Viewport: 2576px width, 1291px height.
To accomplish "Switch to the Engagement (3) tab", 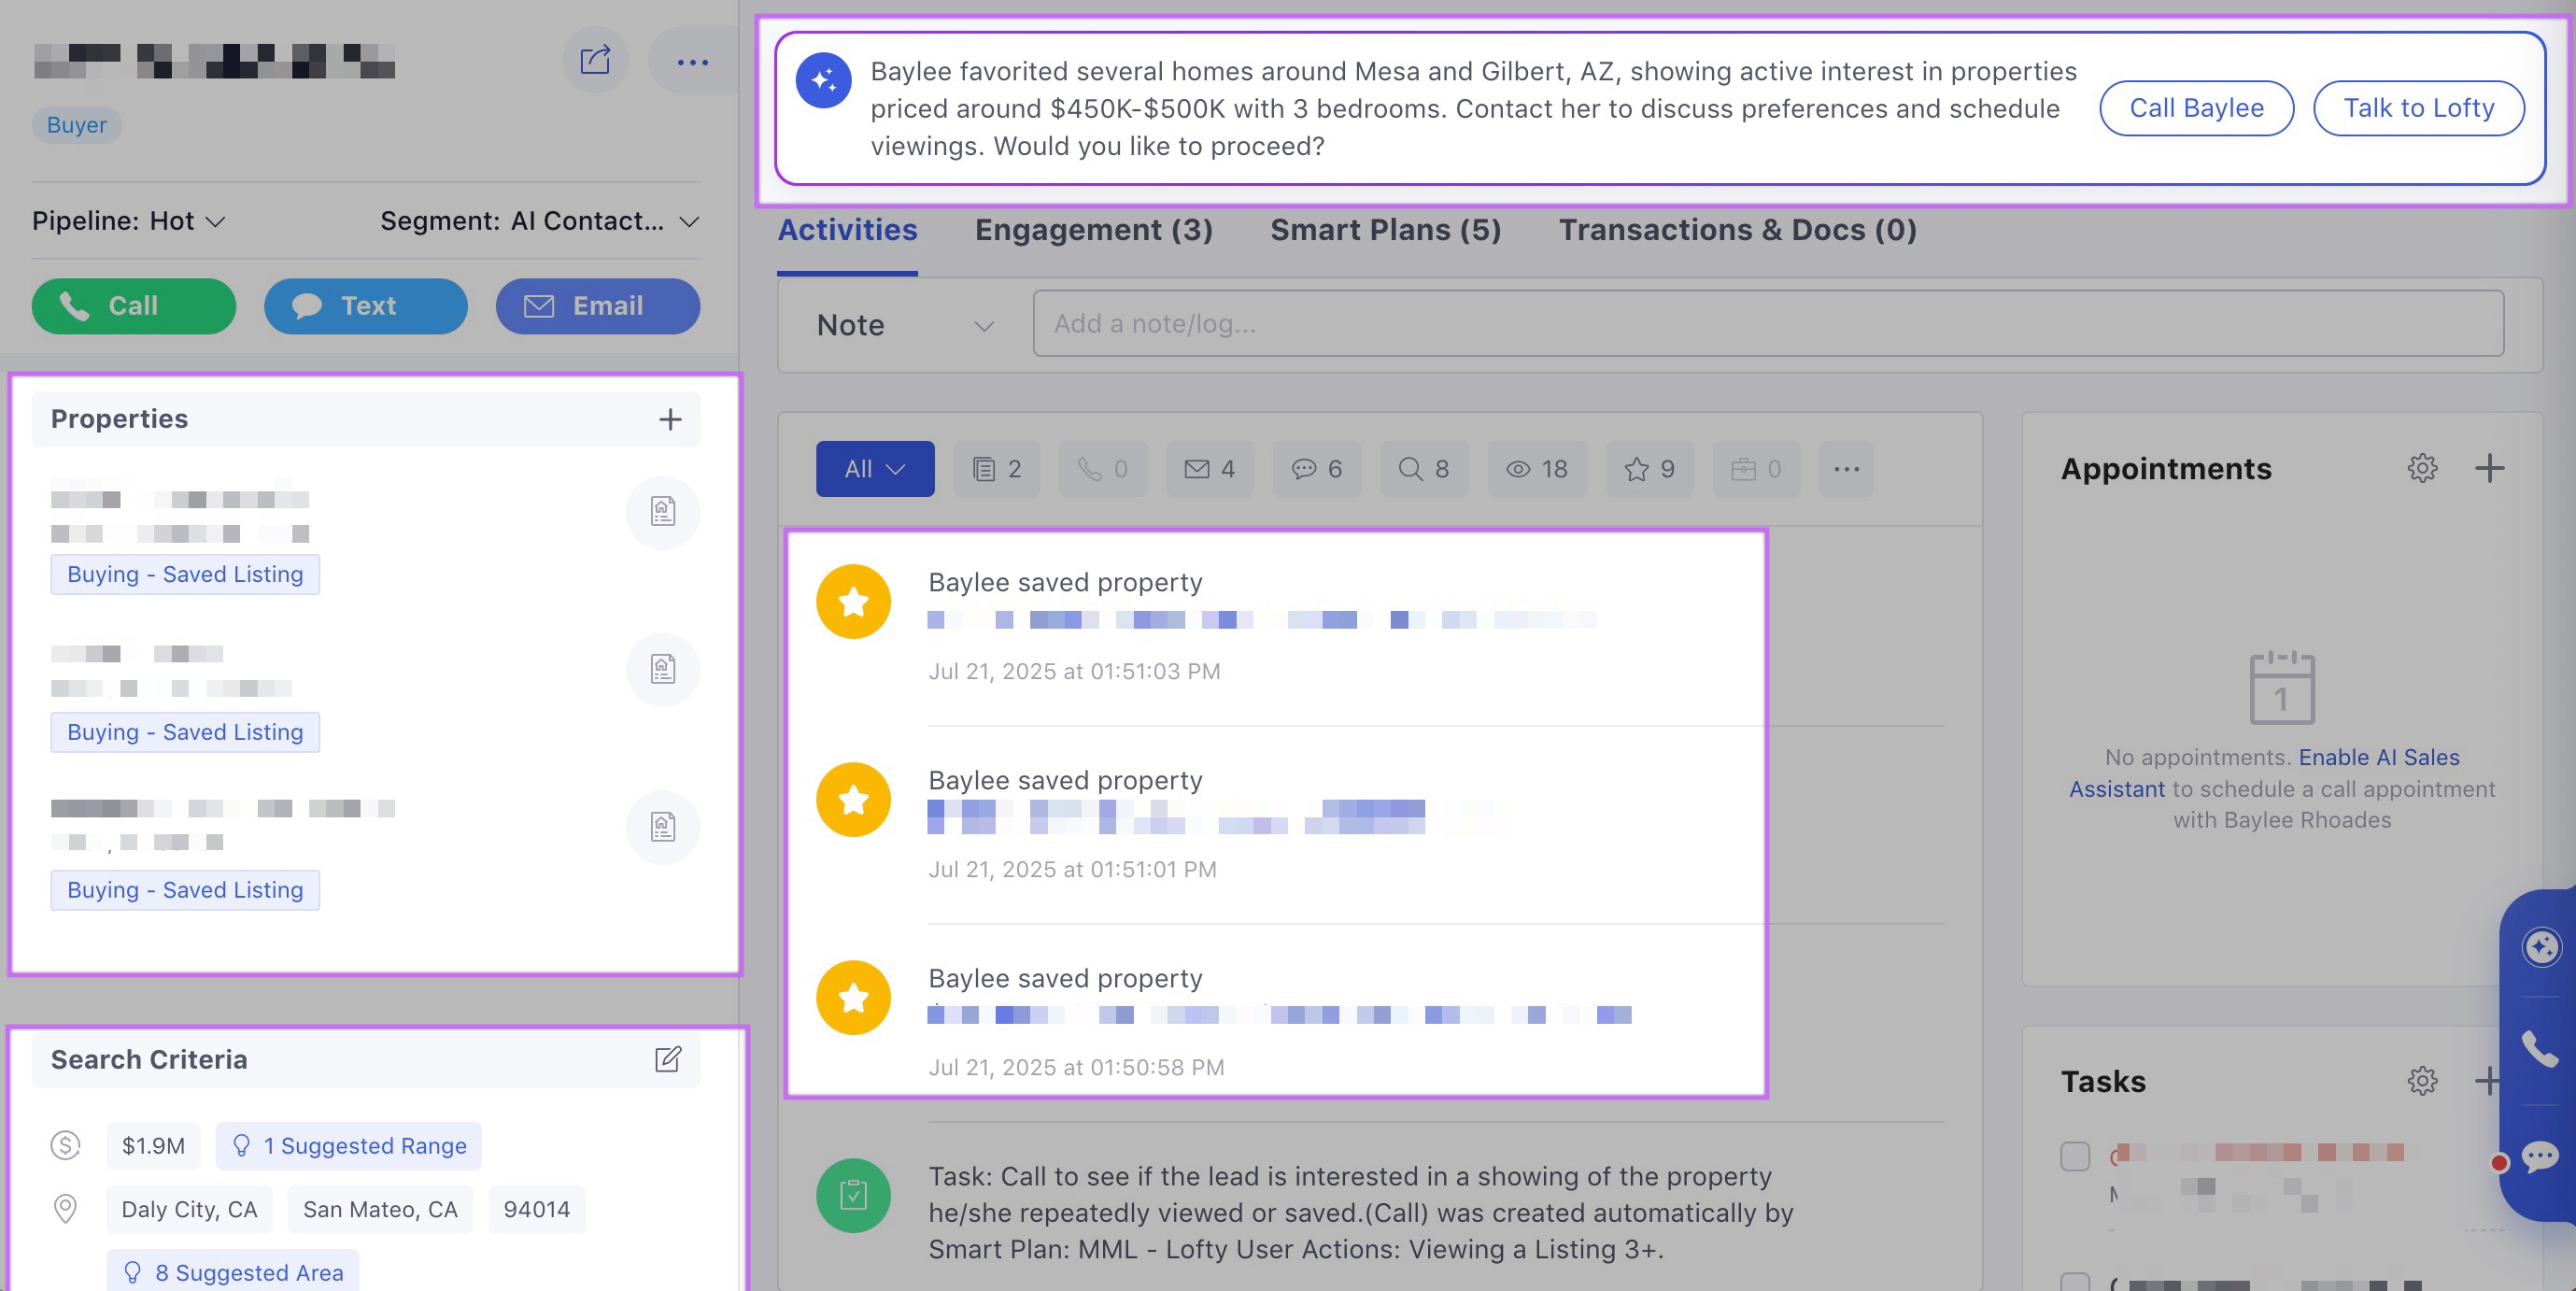I will [x=1093, y=230].
